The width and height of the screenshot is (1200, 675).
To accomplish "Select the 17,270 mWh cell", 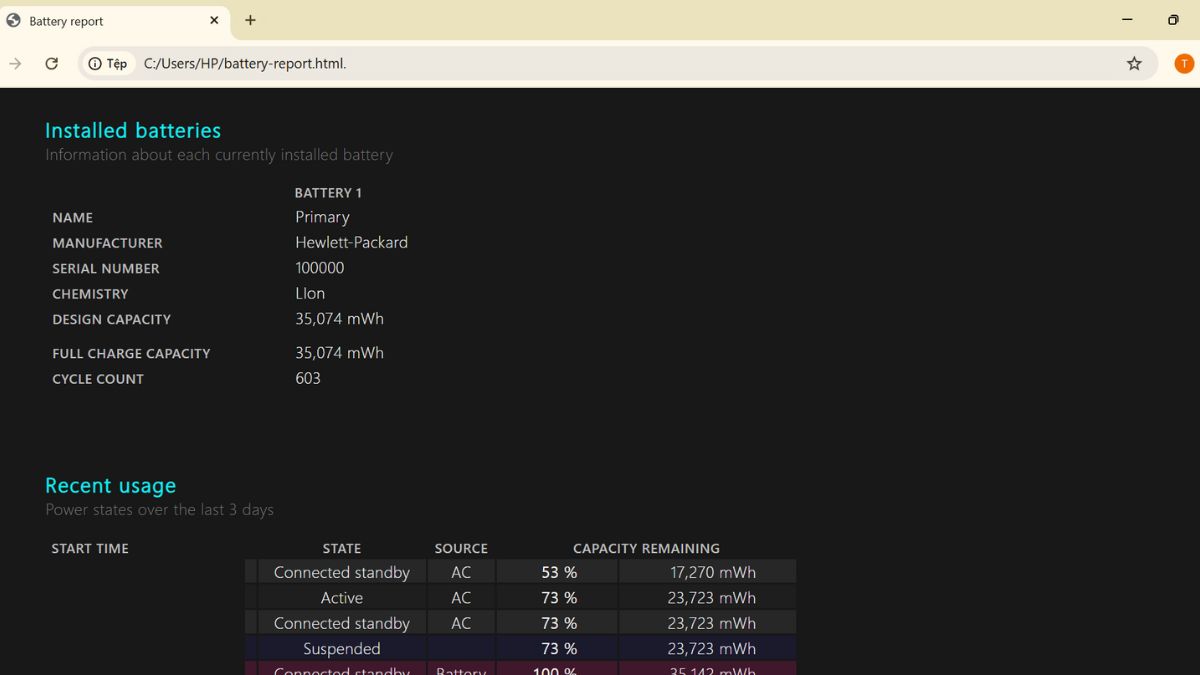I will (708, 572).
